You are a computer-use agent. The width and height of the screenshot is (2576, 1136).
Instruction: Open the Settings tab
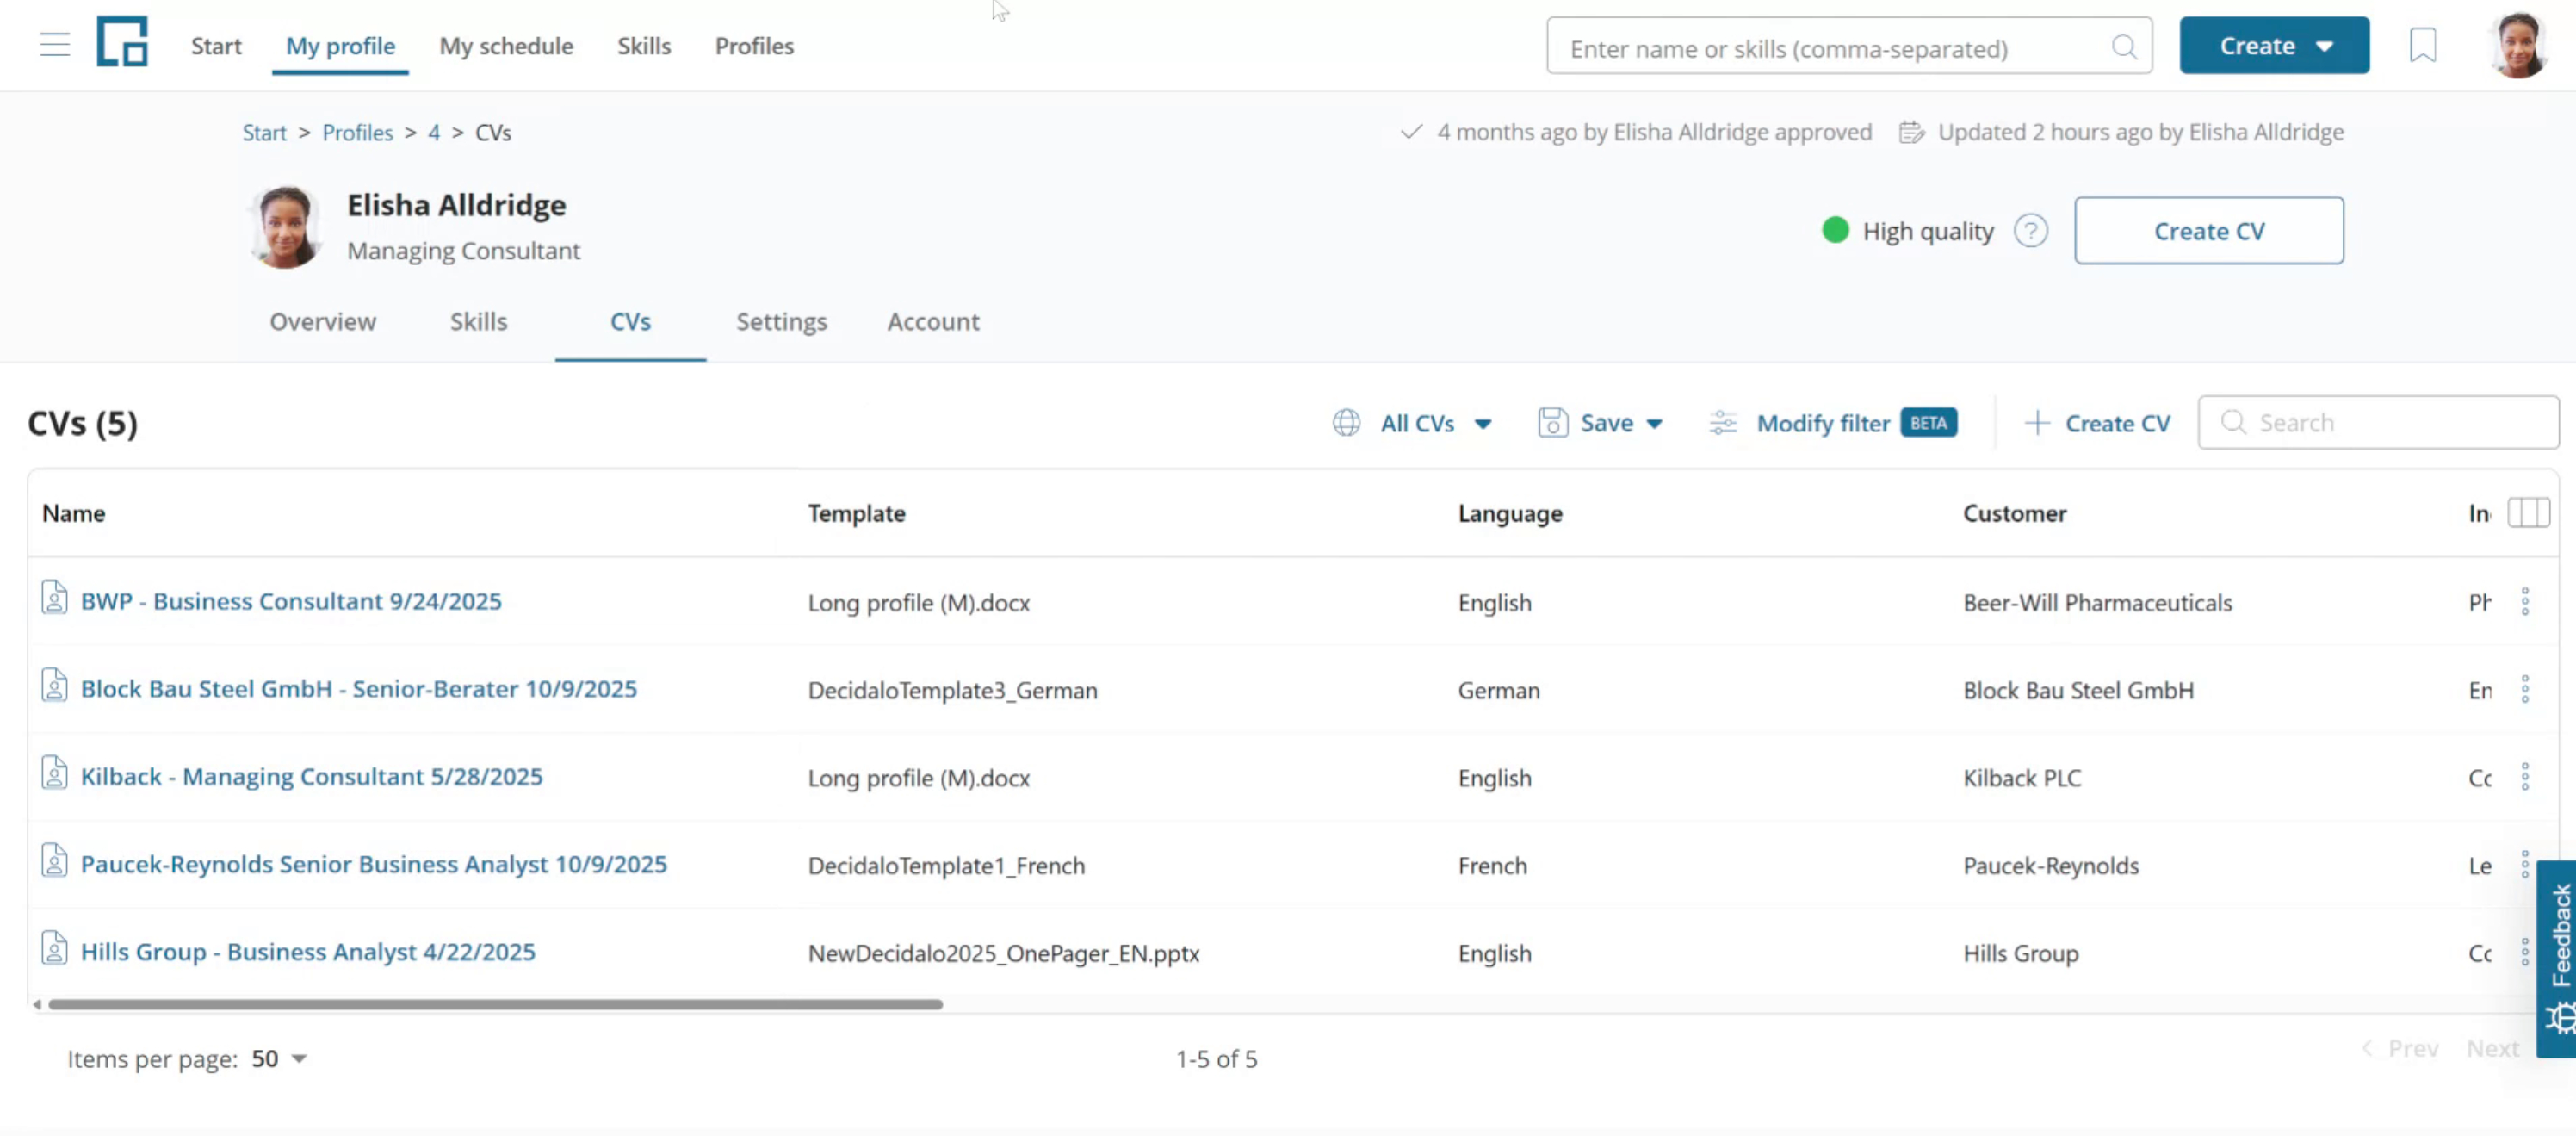[x=781, y=322]
